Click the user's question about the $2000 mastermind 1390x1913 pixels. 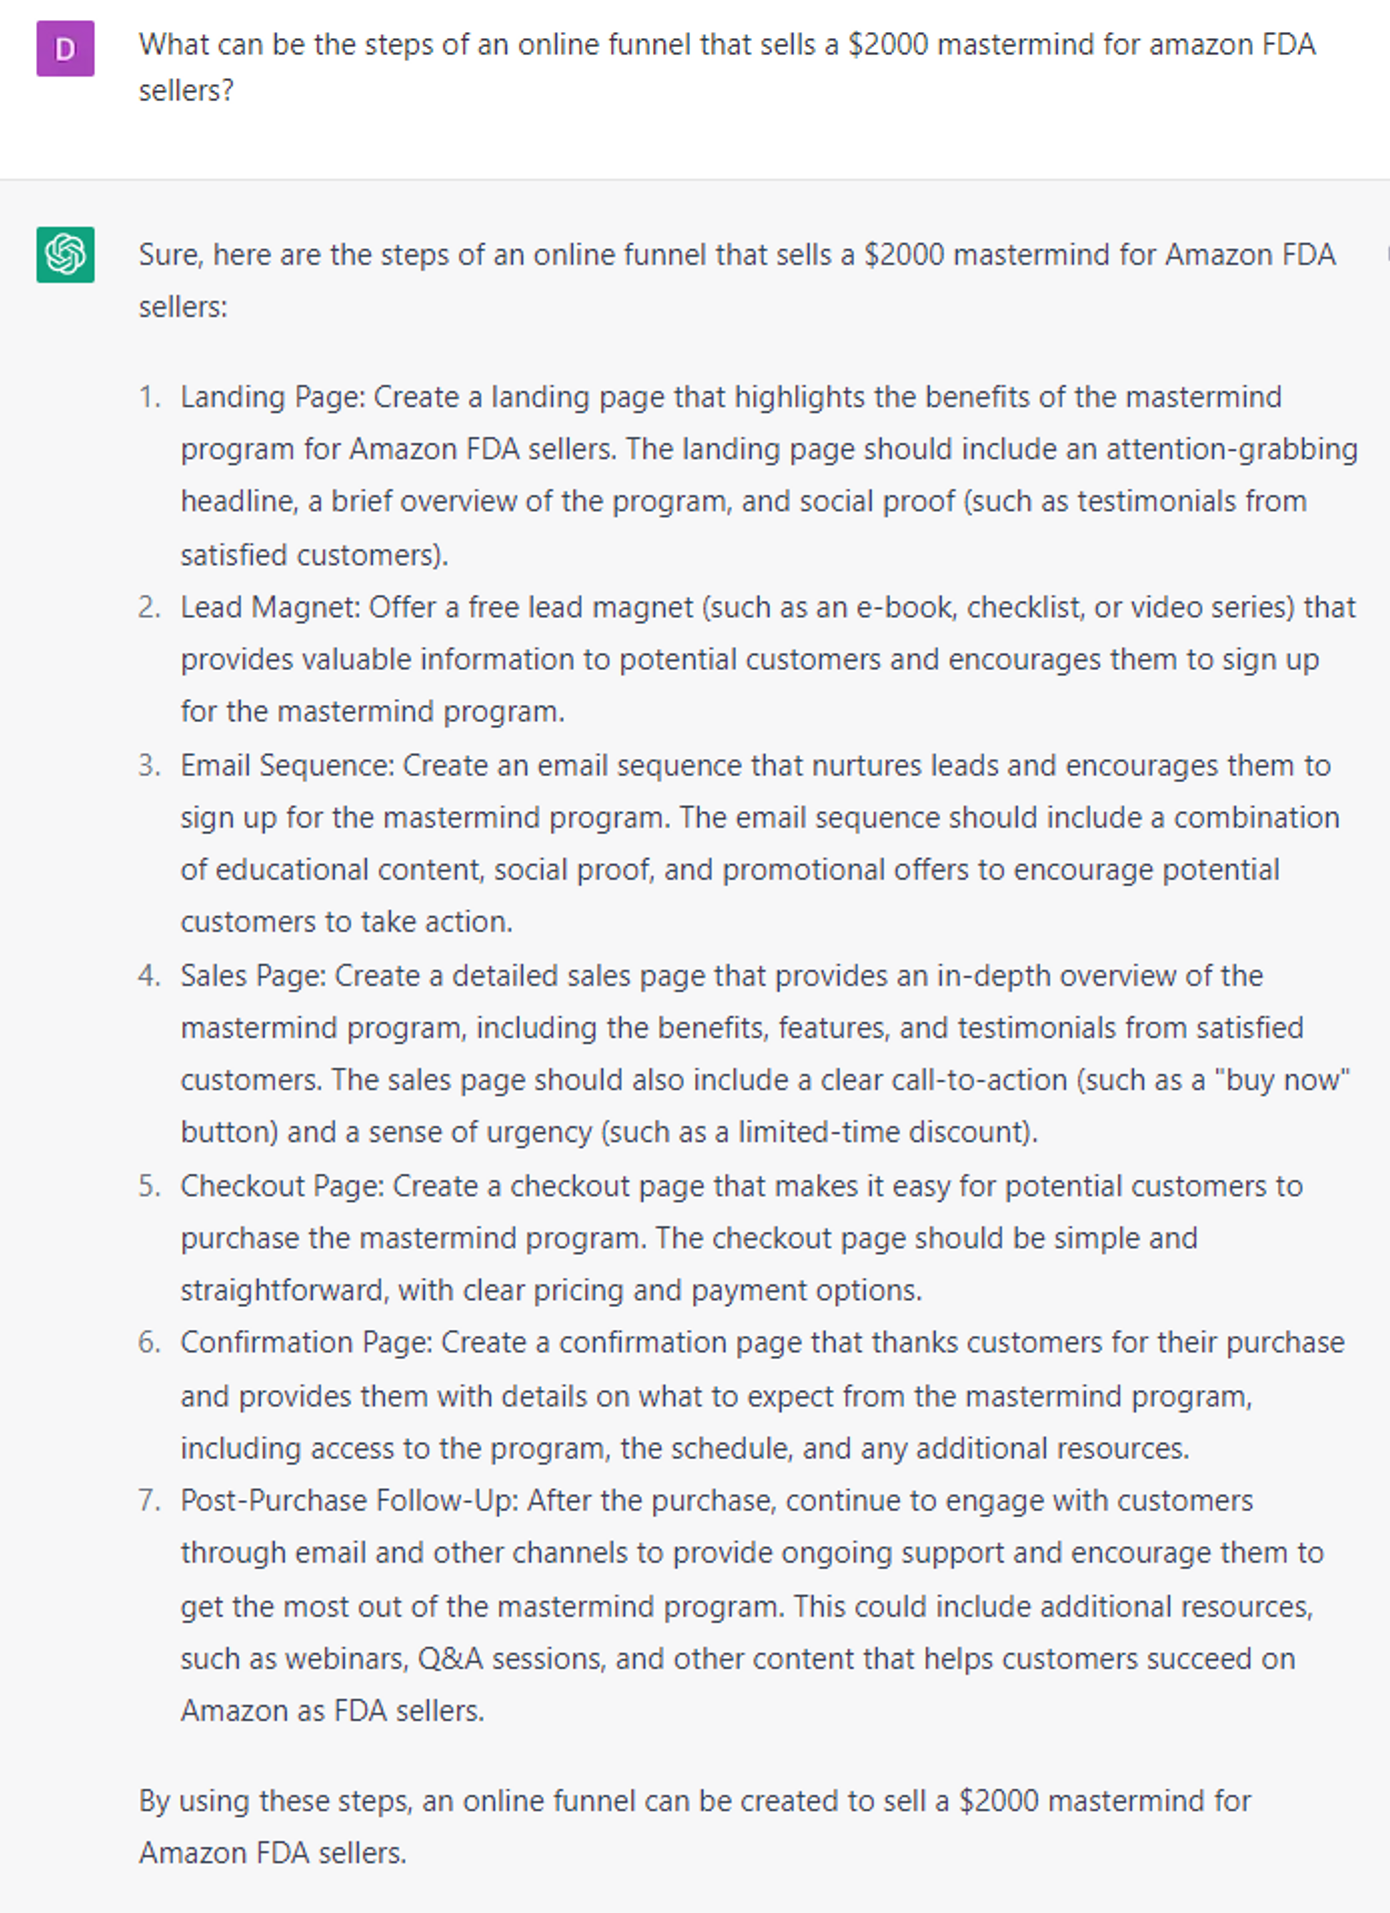point(727,67)
